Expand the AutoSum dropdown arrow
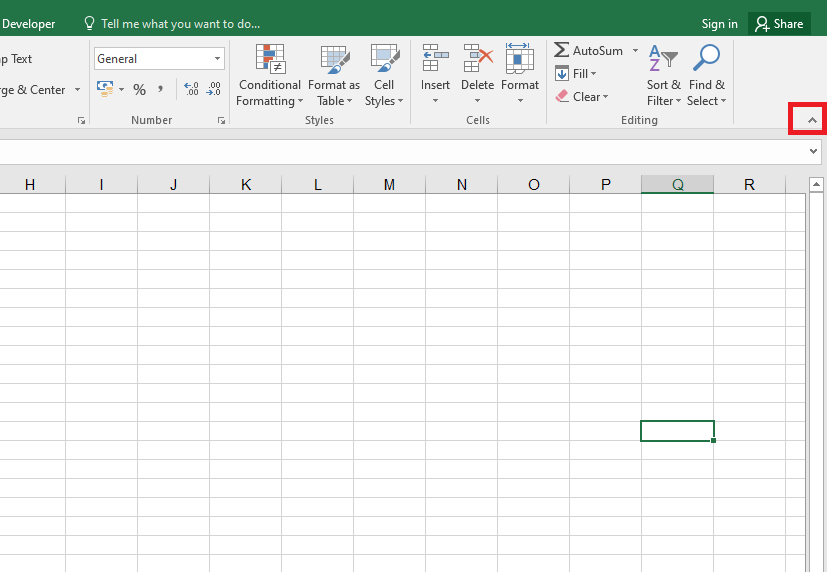Screen dimensions: 827x572 [635, 51]
